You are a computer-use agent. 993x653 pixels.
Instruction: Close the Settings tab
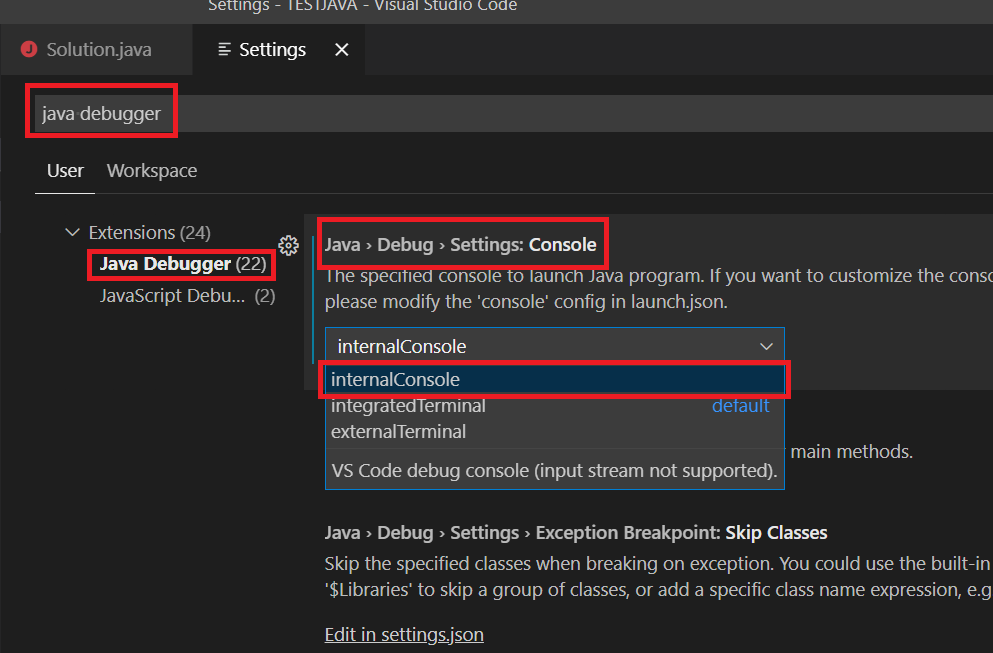pos(341,49)
